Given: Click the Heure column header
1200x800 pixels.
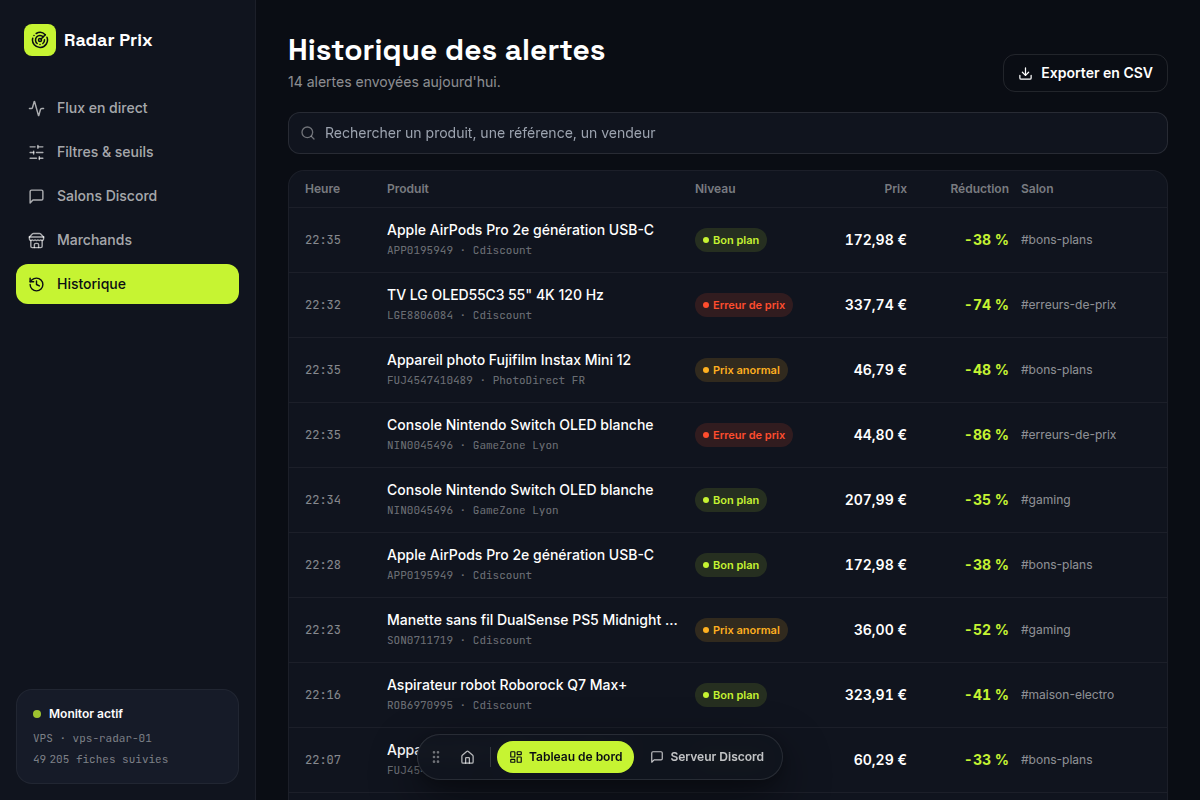Looking at the screenshot, I should [322, 189].
